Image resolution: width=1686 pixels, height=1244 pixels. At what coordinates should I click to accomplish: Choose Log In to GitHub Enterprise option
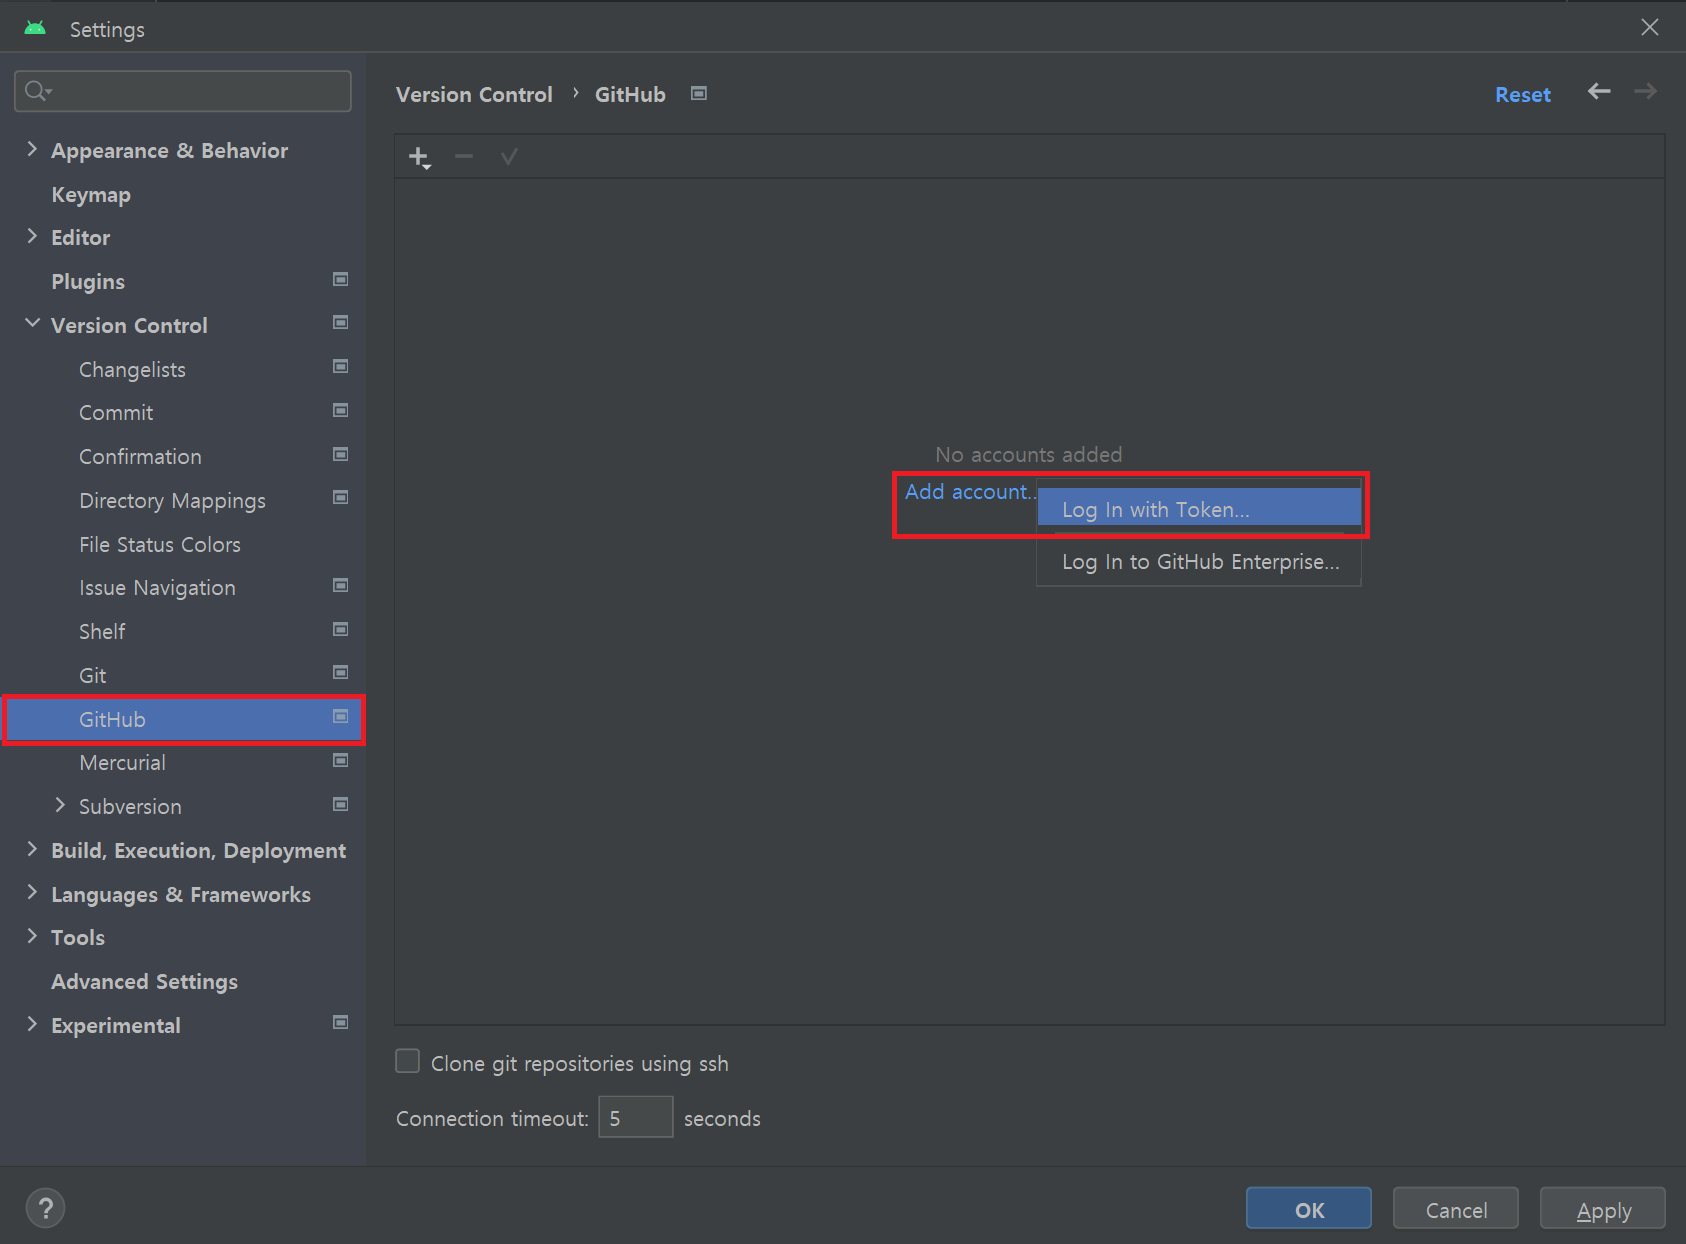pos(1199,562)
